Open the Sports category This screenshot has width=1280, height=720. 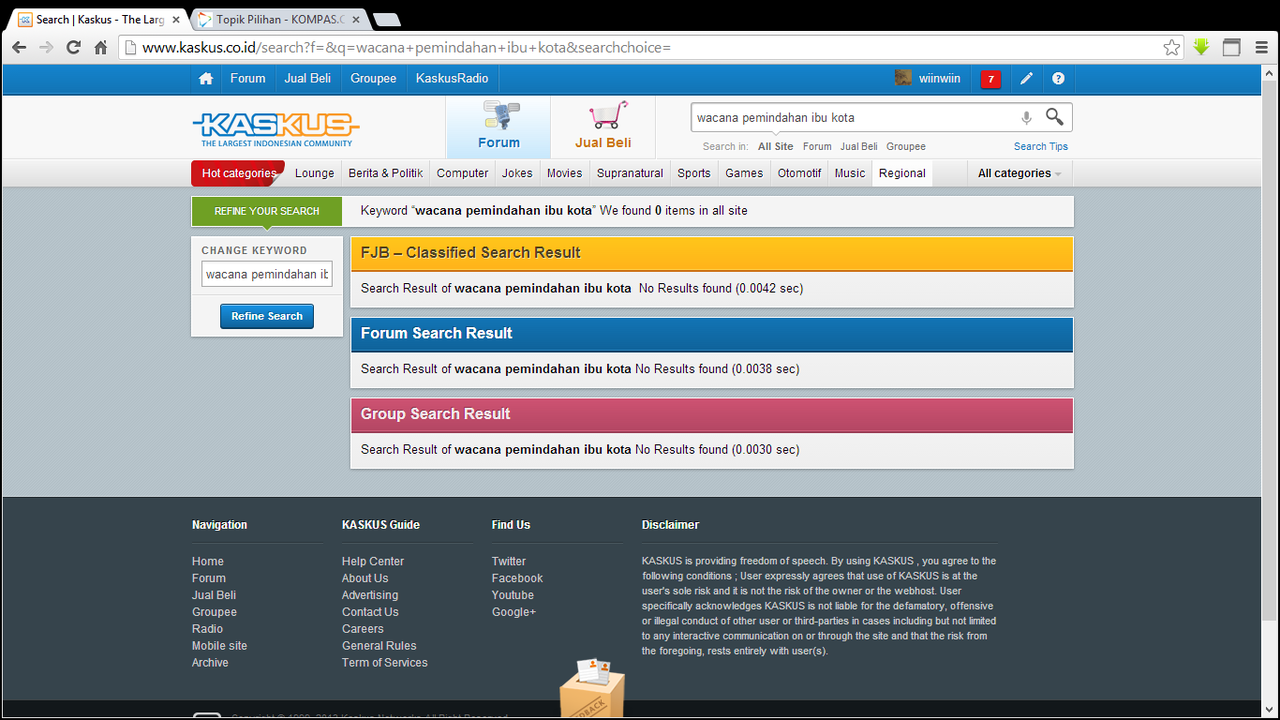(694, 173)
